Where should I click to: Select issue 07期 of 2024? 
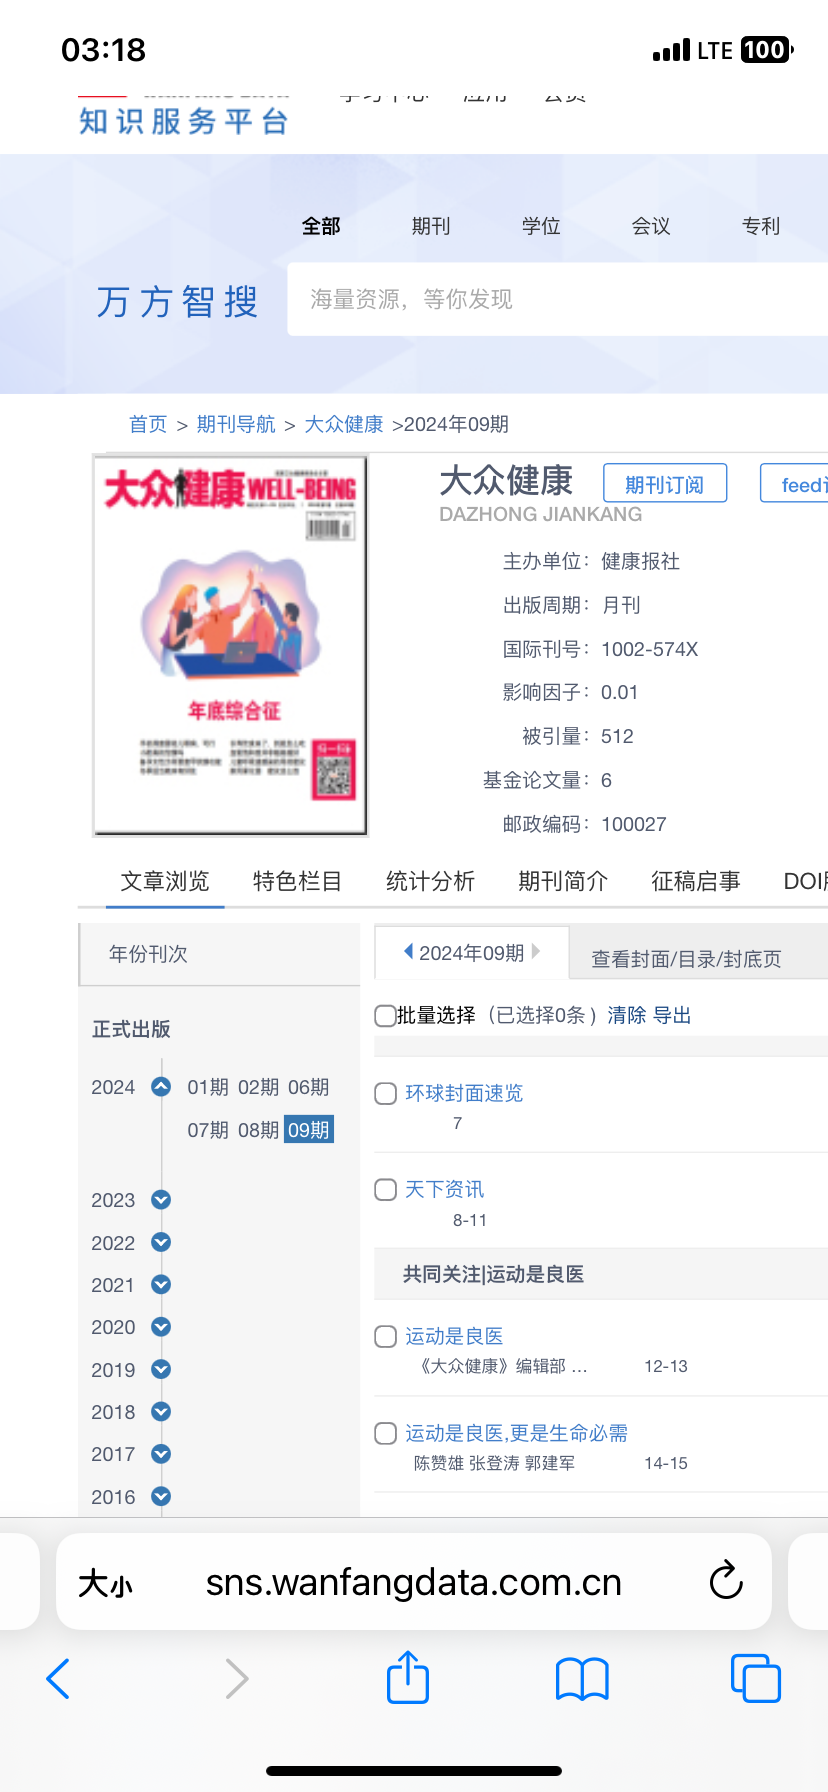pyautogui.click(x=208, y=1130)
